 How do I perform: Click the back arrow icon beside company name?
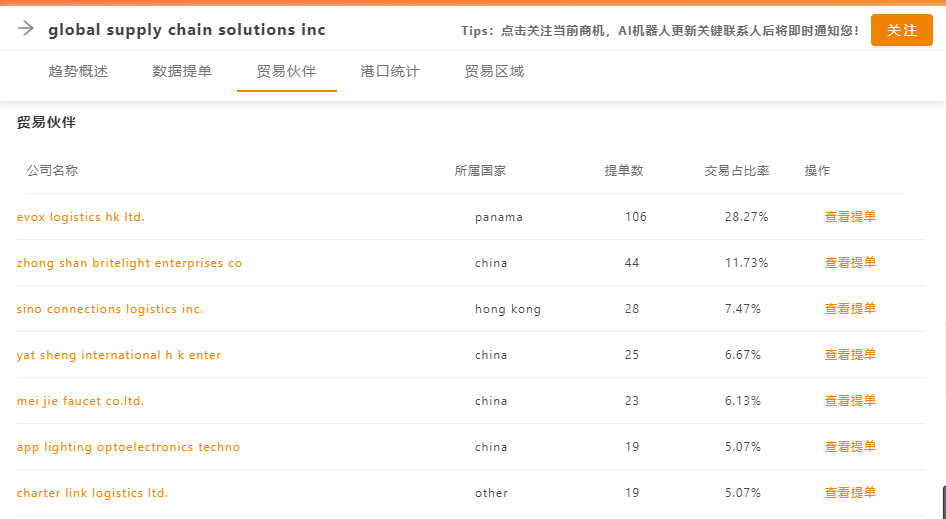(x=25, y=28)
